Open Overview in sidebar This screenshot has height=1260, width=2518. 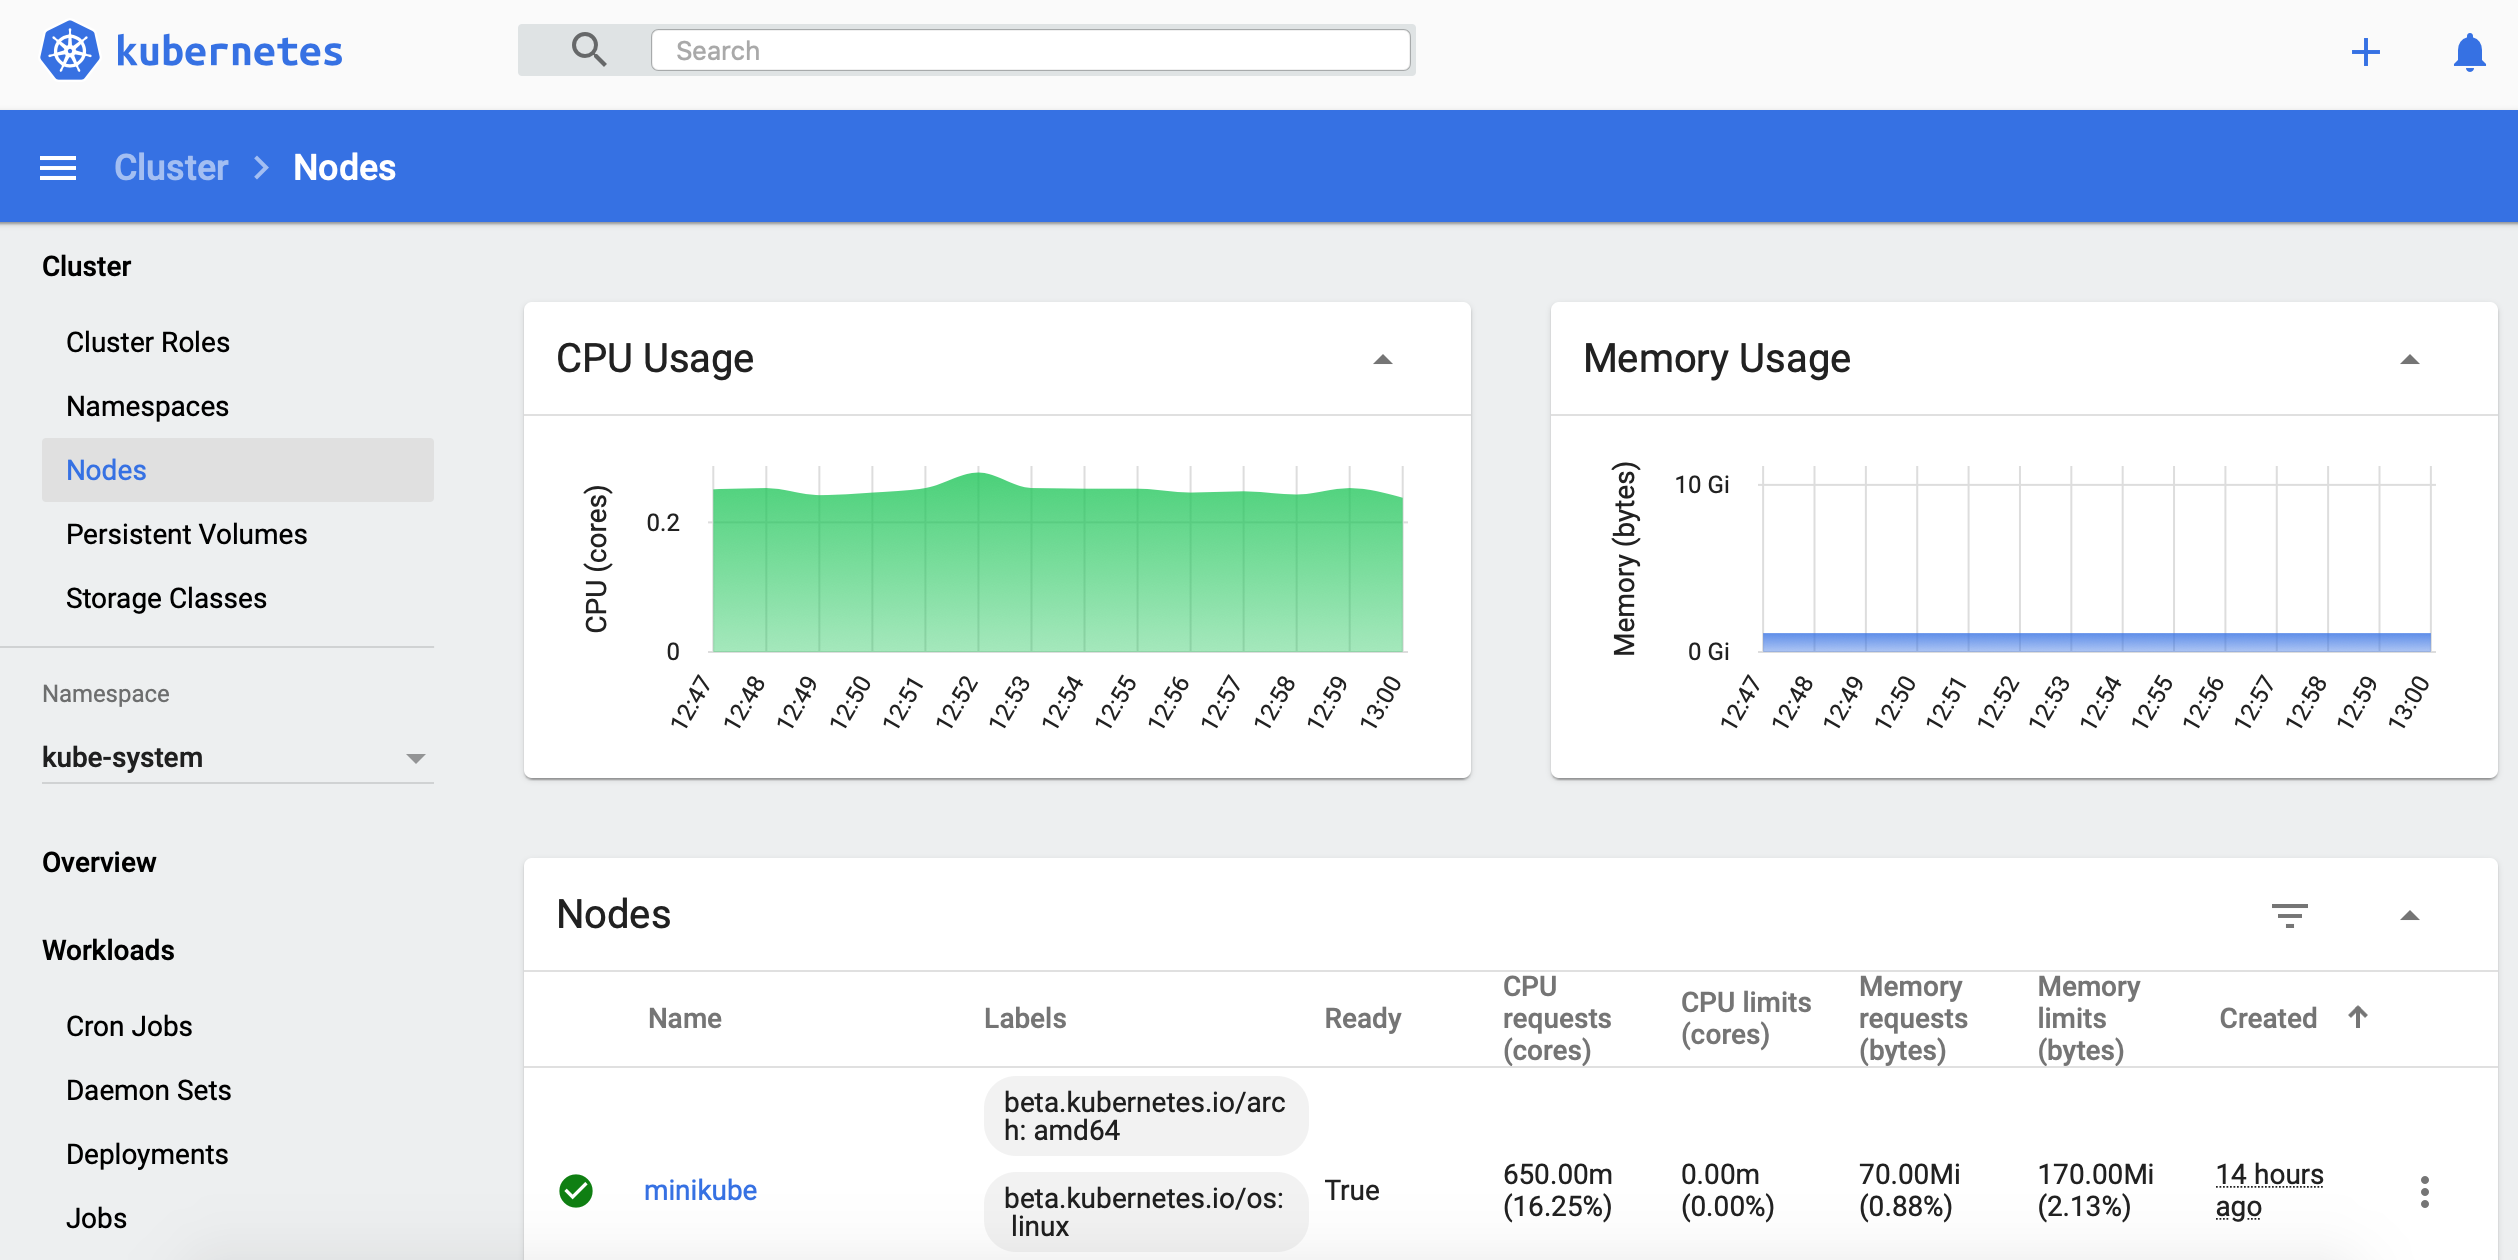pos(99,862)
